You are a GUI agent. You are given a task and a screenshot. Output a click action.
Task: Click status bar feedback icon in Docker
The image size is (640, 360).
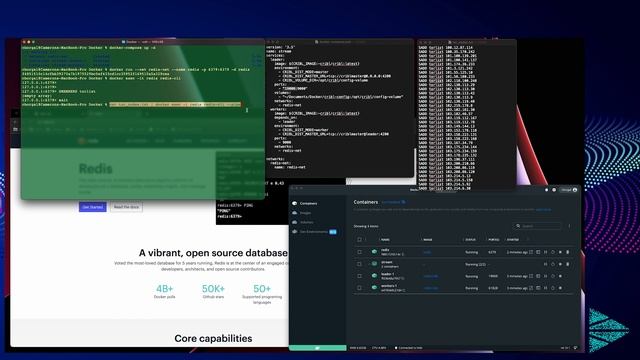576,348
